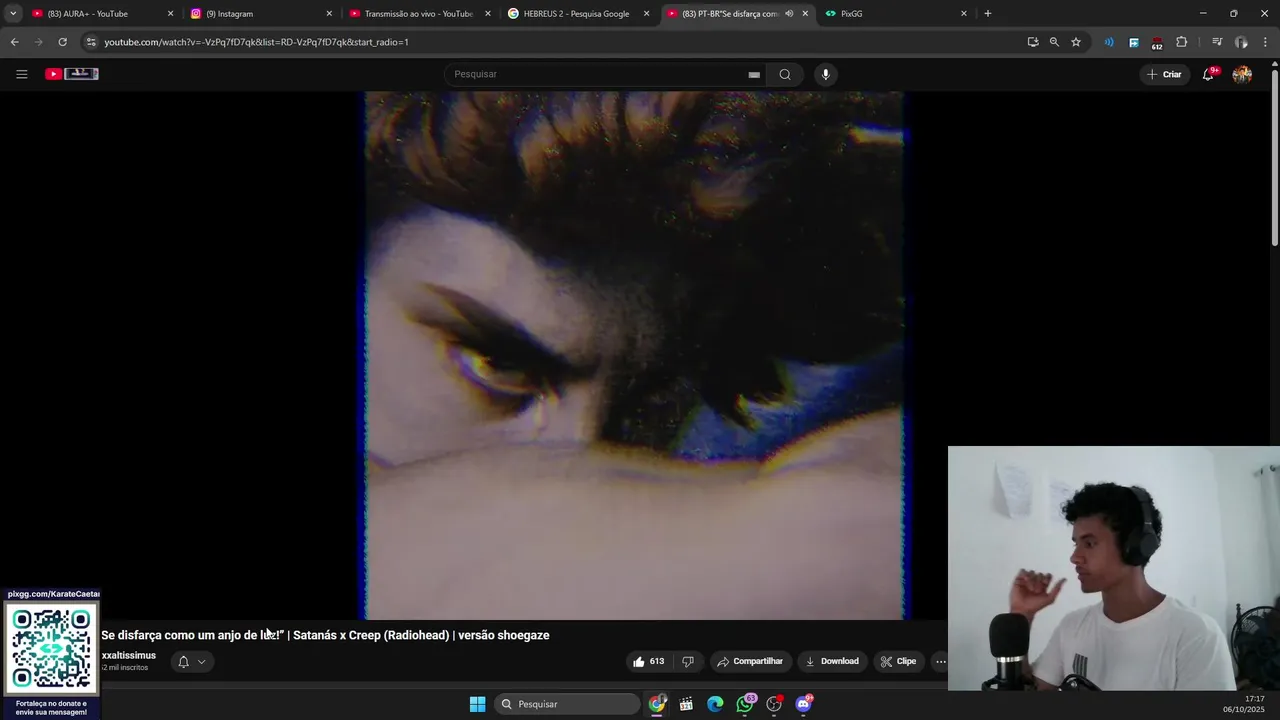
Task: Open YouTube notifications bell at top right
Action: 1208,74
